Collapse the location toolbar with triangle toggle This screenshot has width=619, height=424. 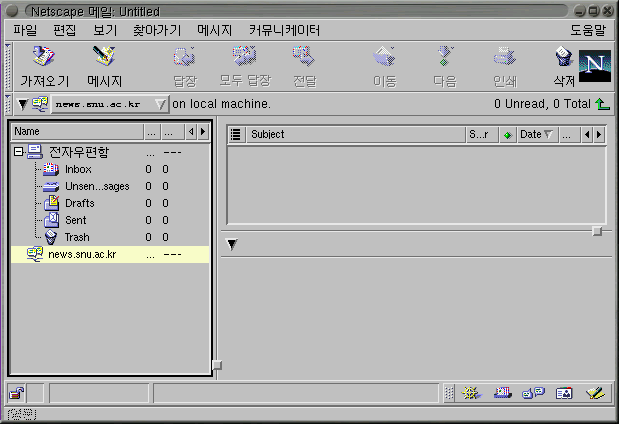point(23,104)
